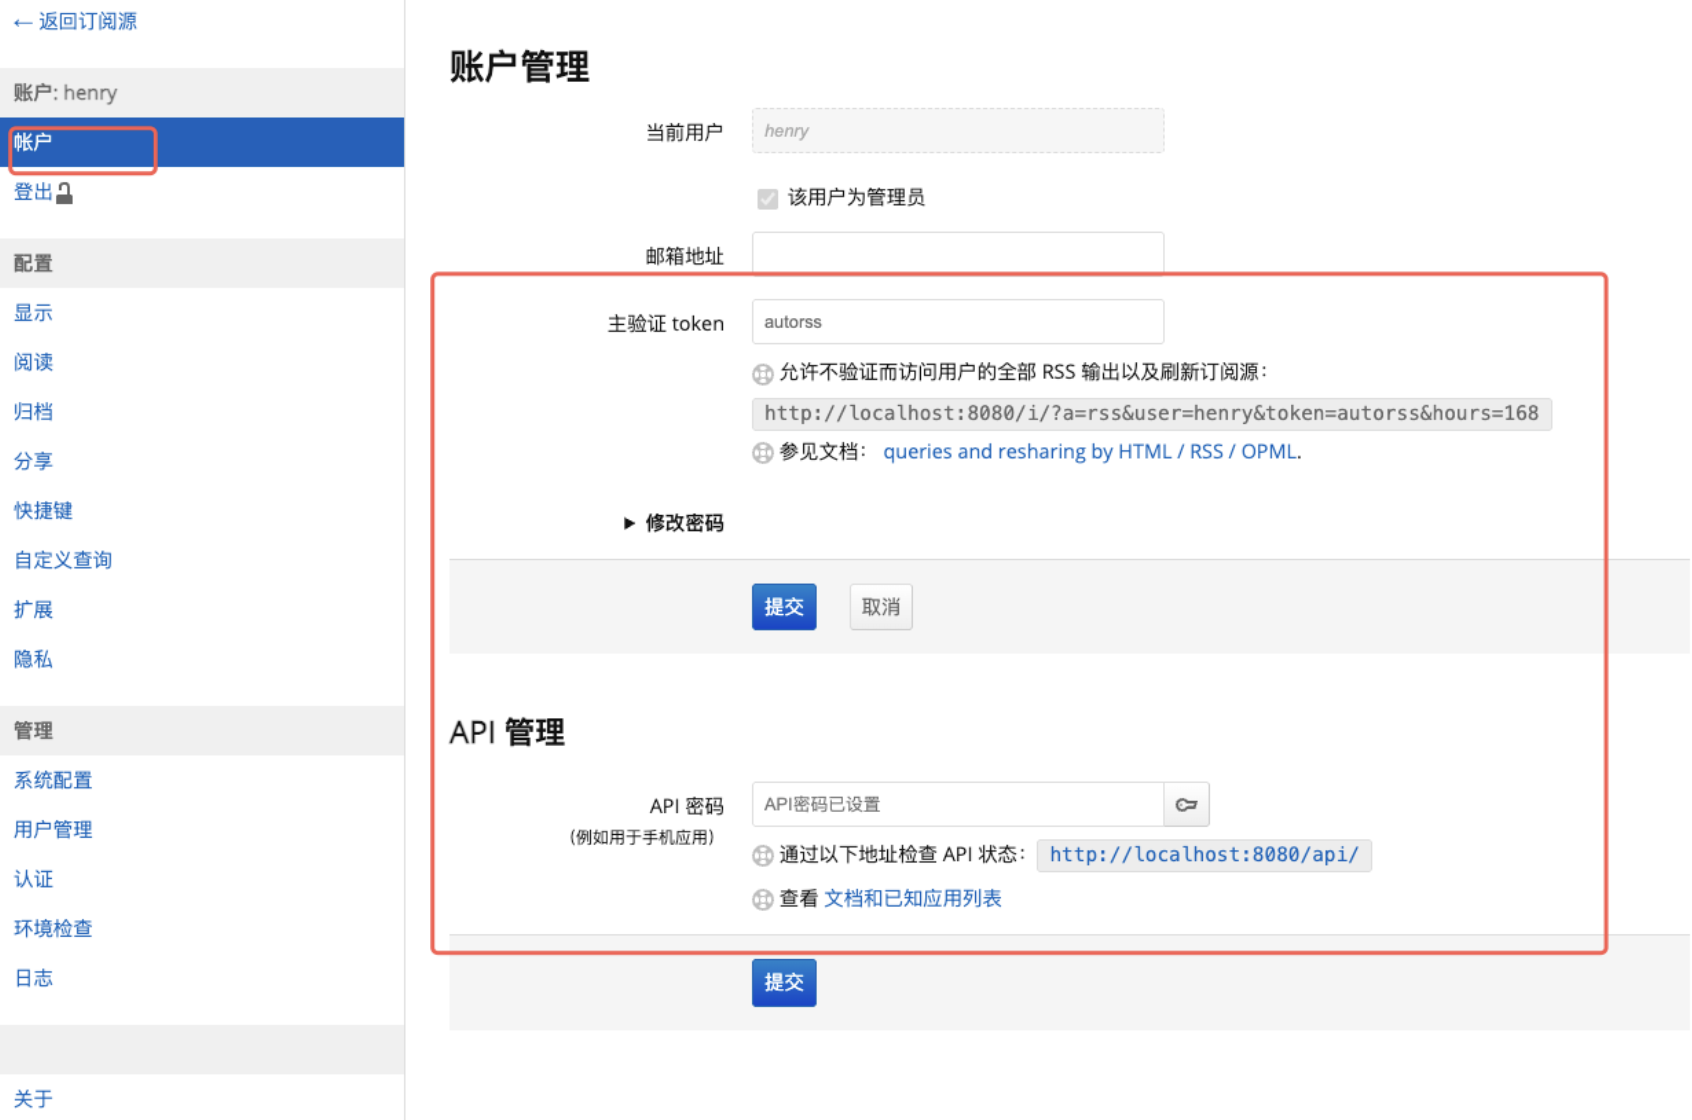Open the 扩展 page
Viewport: 1692px width, 1120px height.
tap(33, 609)
